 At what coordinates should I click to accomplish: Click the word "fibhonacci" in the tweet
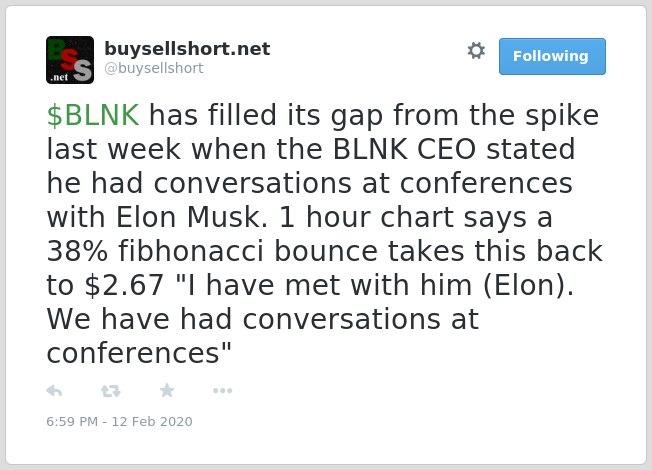(191, 252)
